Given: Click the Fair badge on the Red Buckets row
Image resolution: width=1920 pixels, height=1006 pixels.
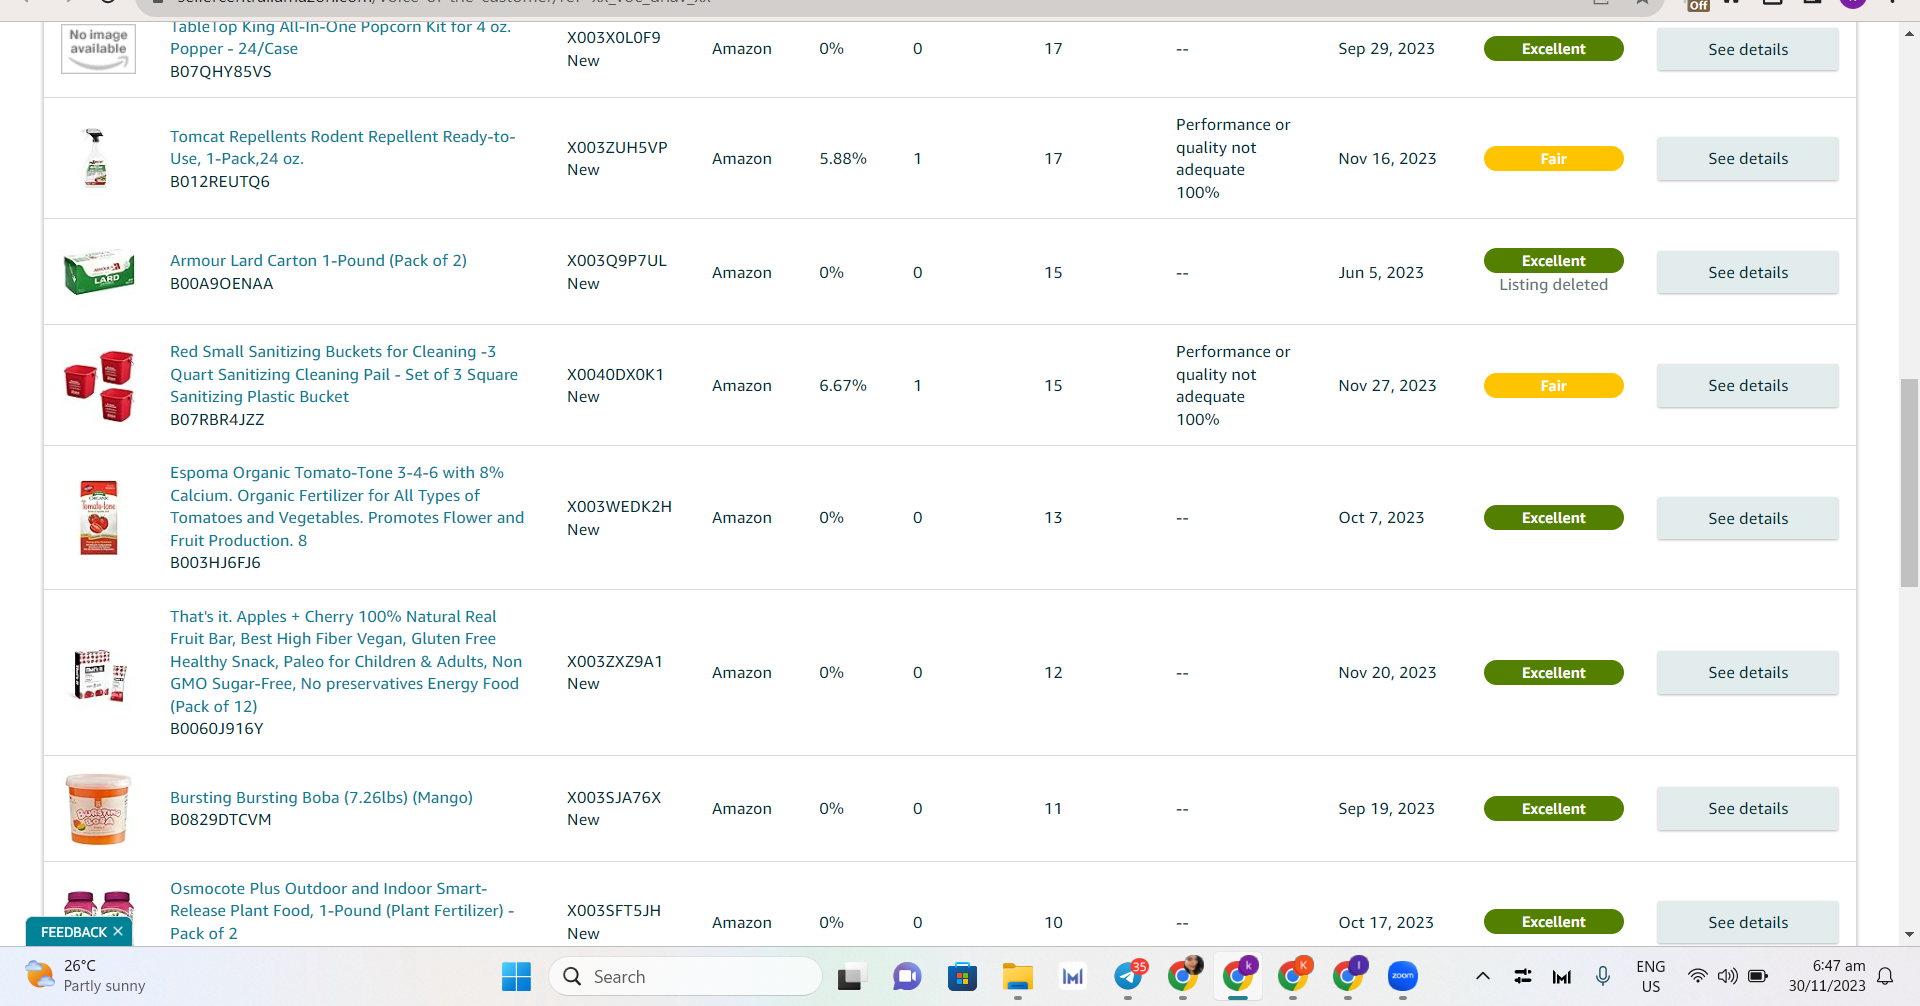Looking at the screenshot, I should tap(1553, 385).
